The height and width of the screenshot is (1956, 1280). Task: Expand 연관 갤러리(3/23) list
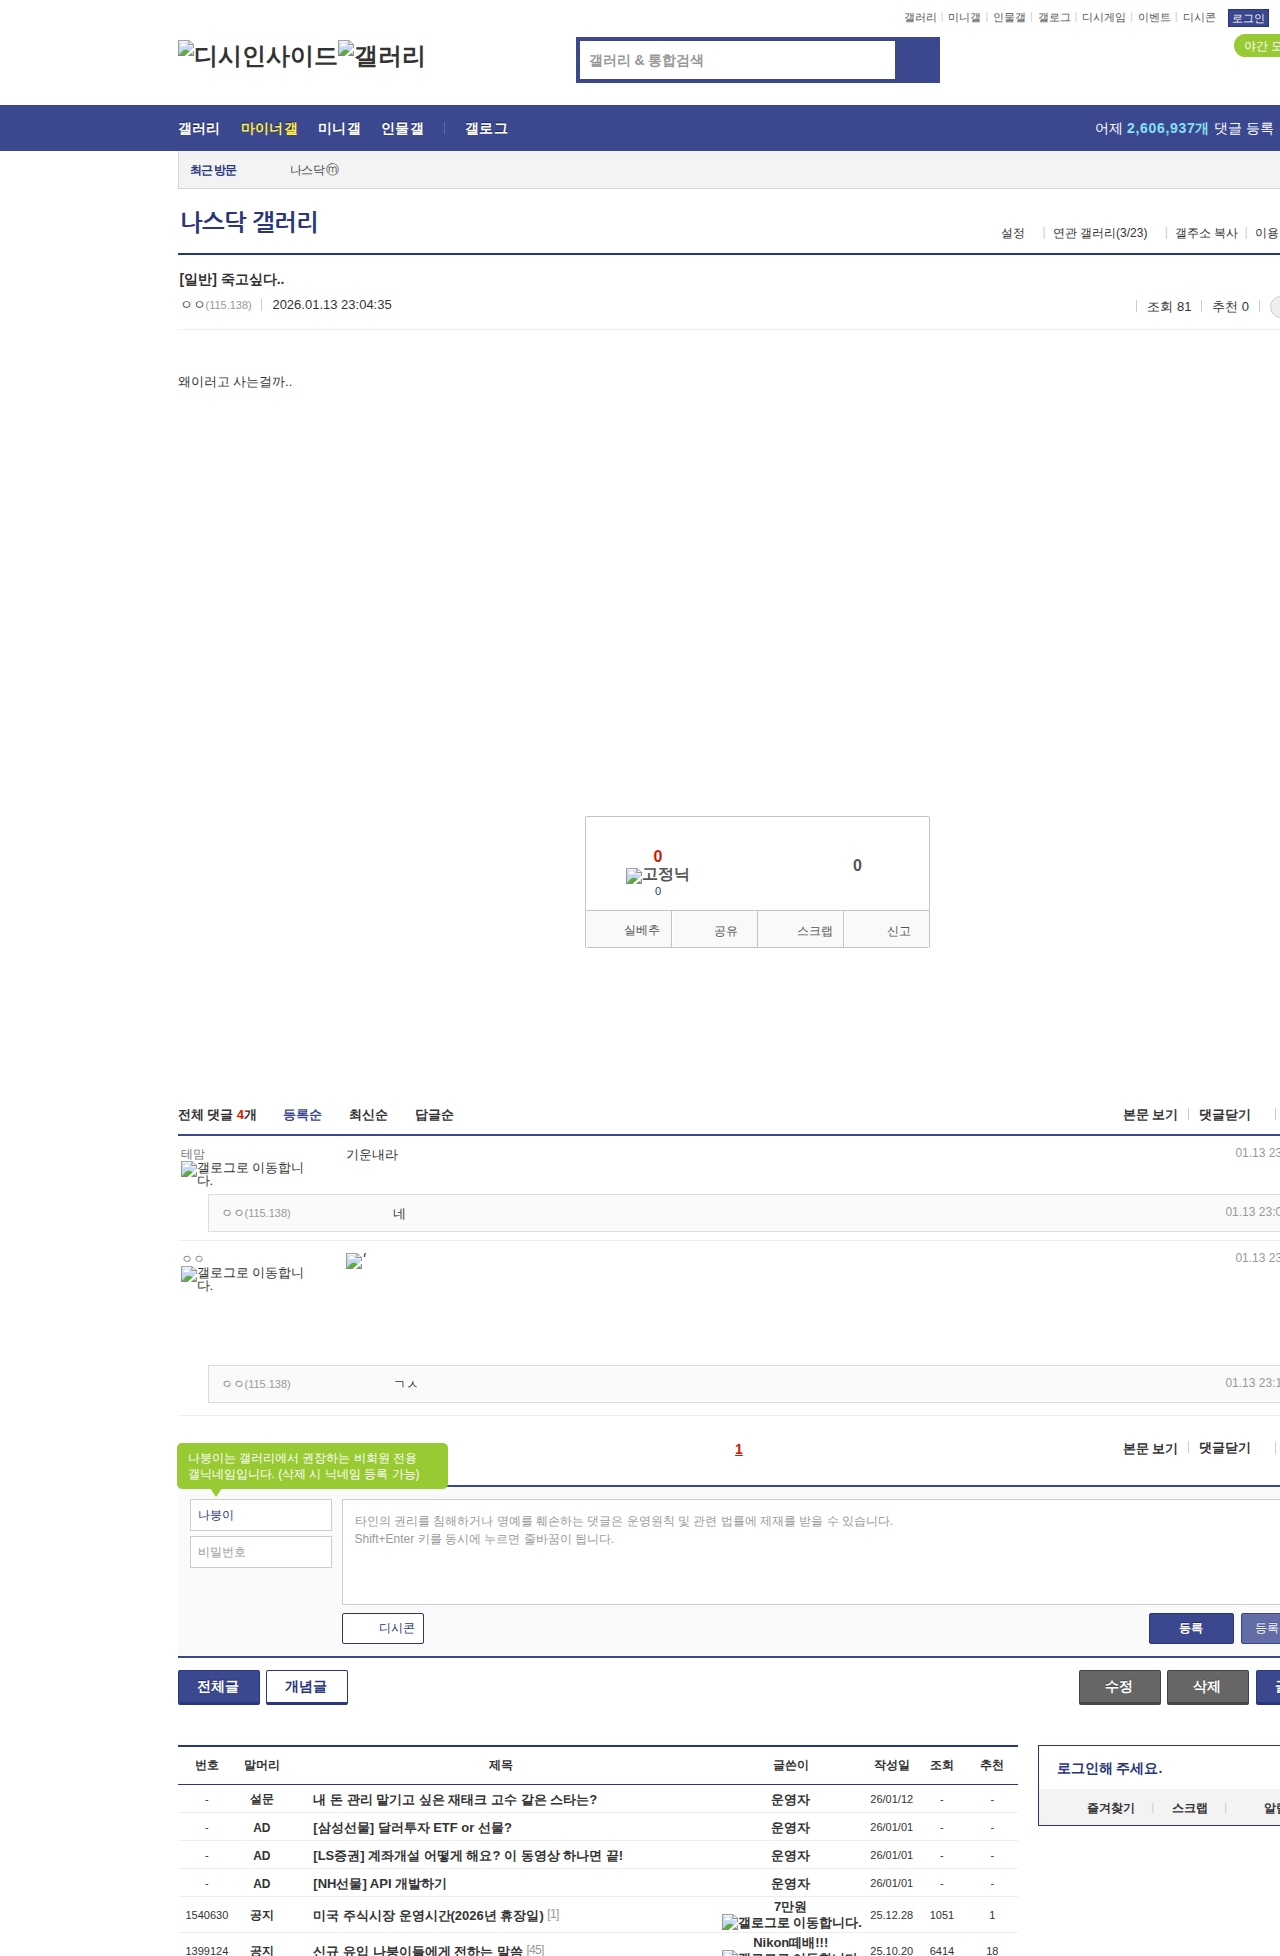point(1099,233)
